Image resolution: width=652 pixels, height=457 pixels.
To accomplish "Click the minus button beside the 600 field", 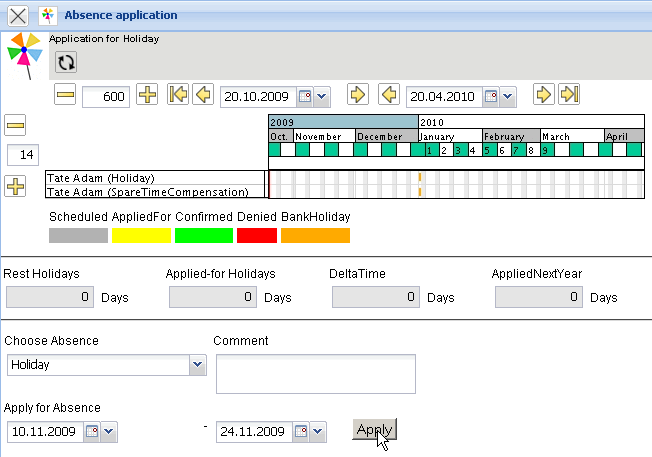I will [x=66, y=95].
